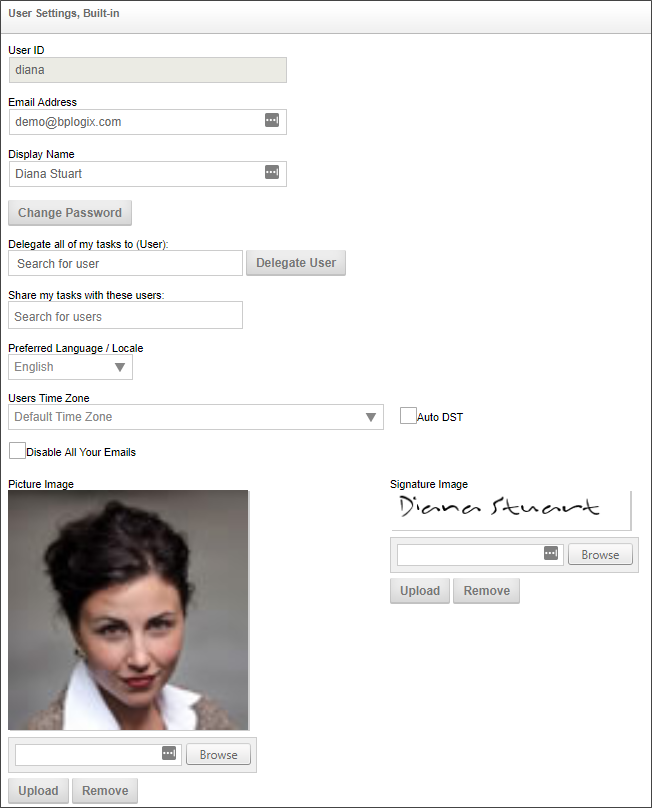
Task: Enable the Auto DST checkbox
Action: pyautogui.click(x=408, y=416)
